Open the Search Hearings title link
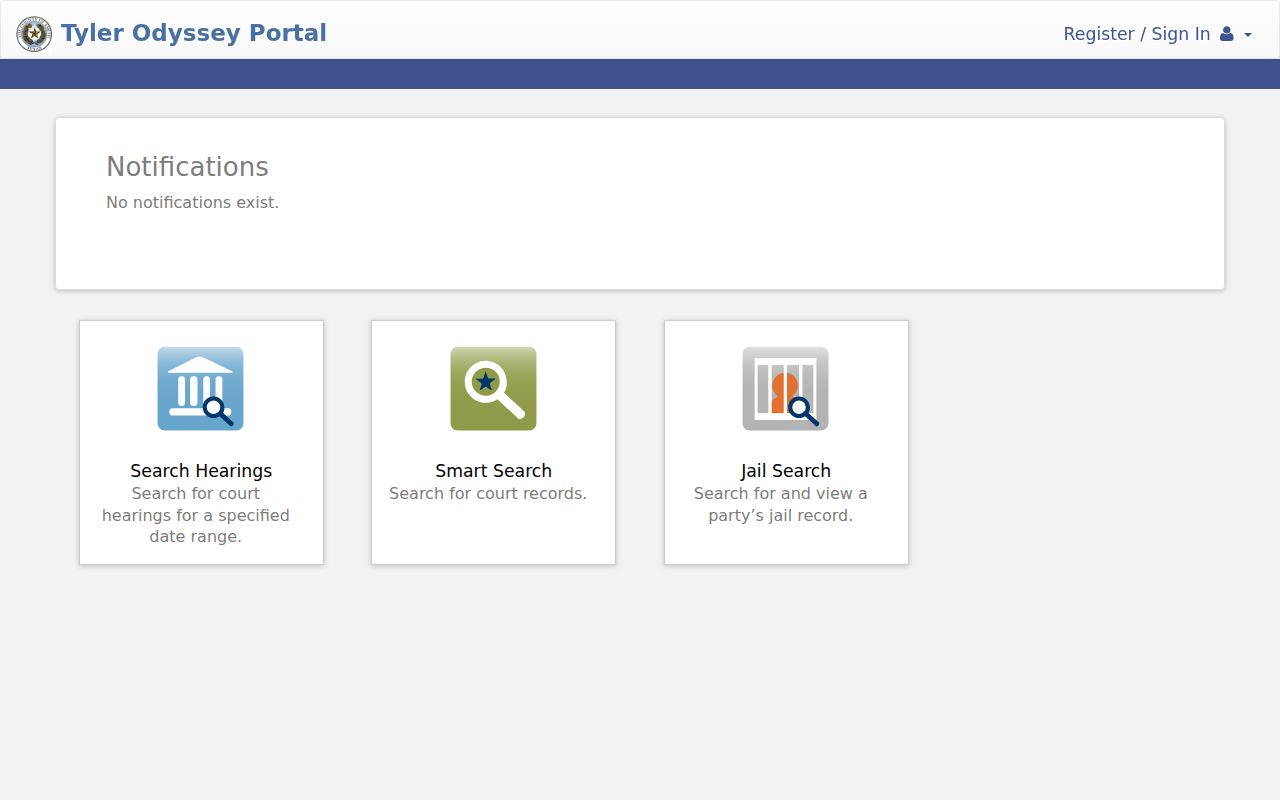 pyautogui.click(x=201, y=471)
